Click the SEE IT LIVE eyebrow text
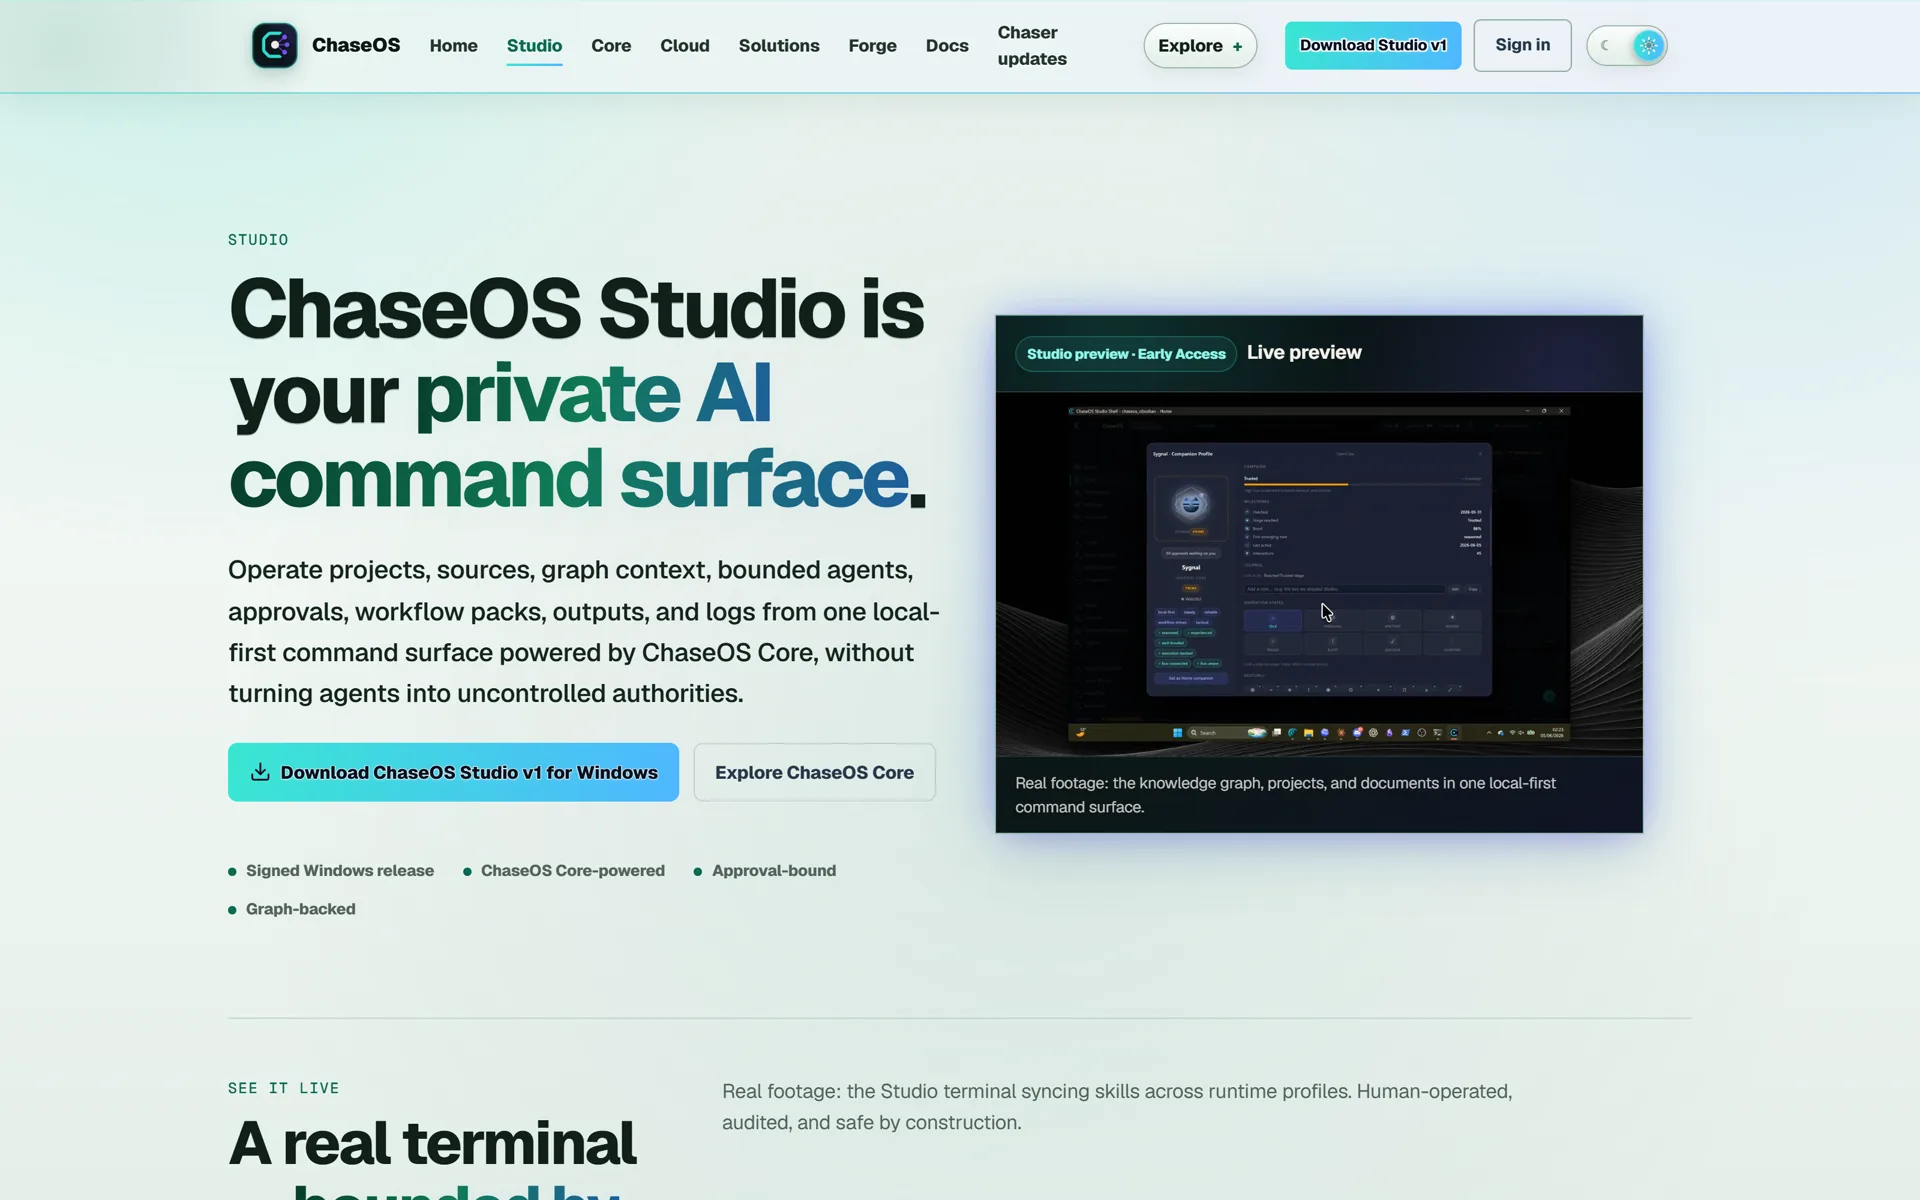Image resolution: width=1920 pixels, height=1200 pixels. (284, 1088)
